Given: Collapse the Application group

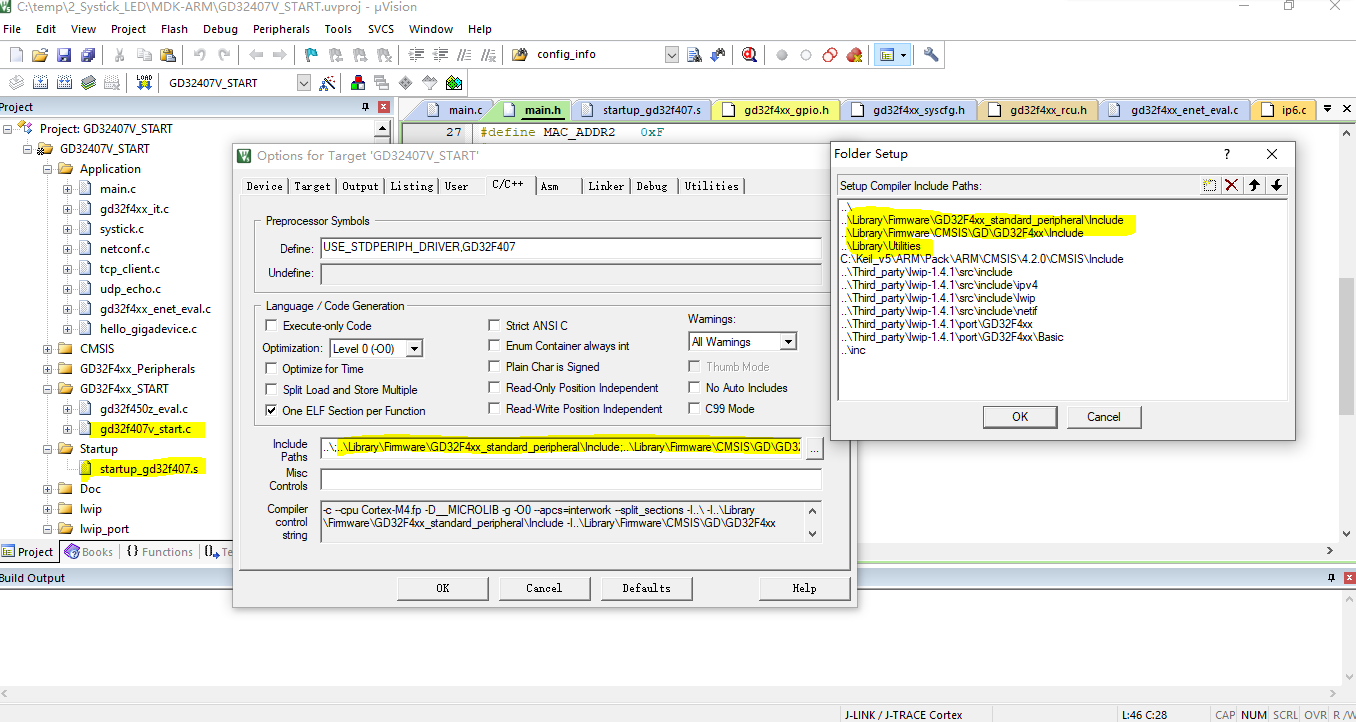Looking at the screenshot, I should 48,169.
